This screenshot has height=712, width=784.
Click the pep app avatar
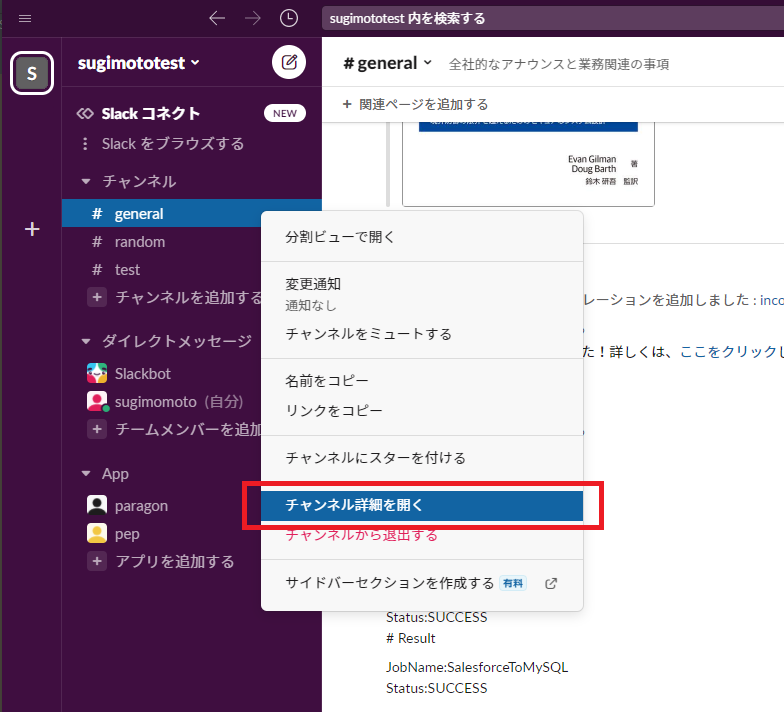[x=97, y=533]
